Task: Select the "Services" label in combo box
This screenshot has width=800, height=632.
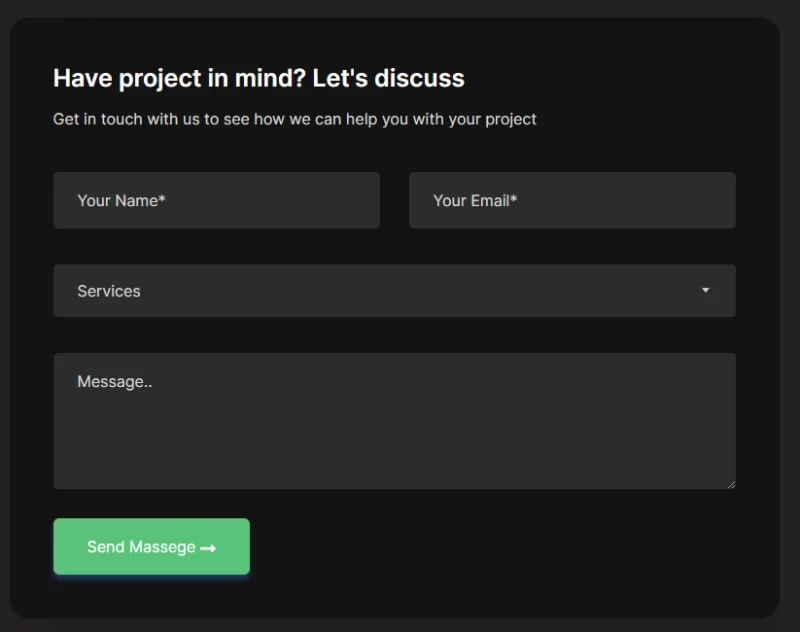Action: pyautogui.click(x=109, y=291)
